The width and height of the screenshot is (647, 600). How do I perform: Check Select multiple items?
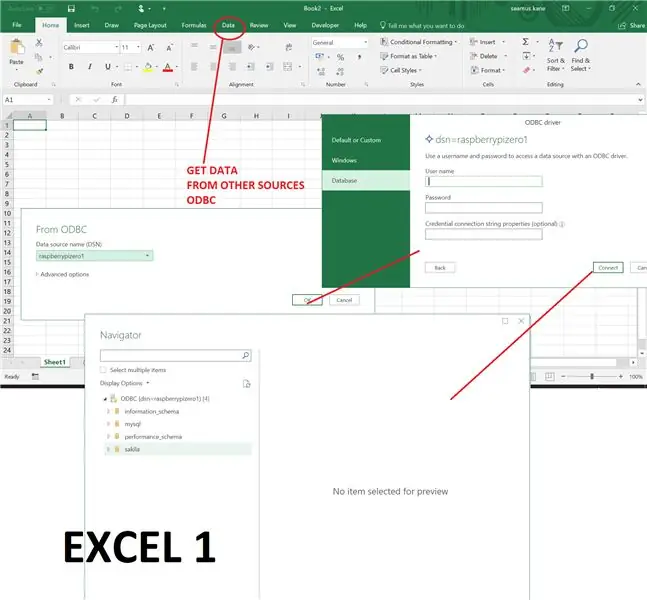103,370
